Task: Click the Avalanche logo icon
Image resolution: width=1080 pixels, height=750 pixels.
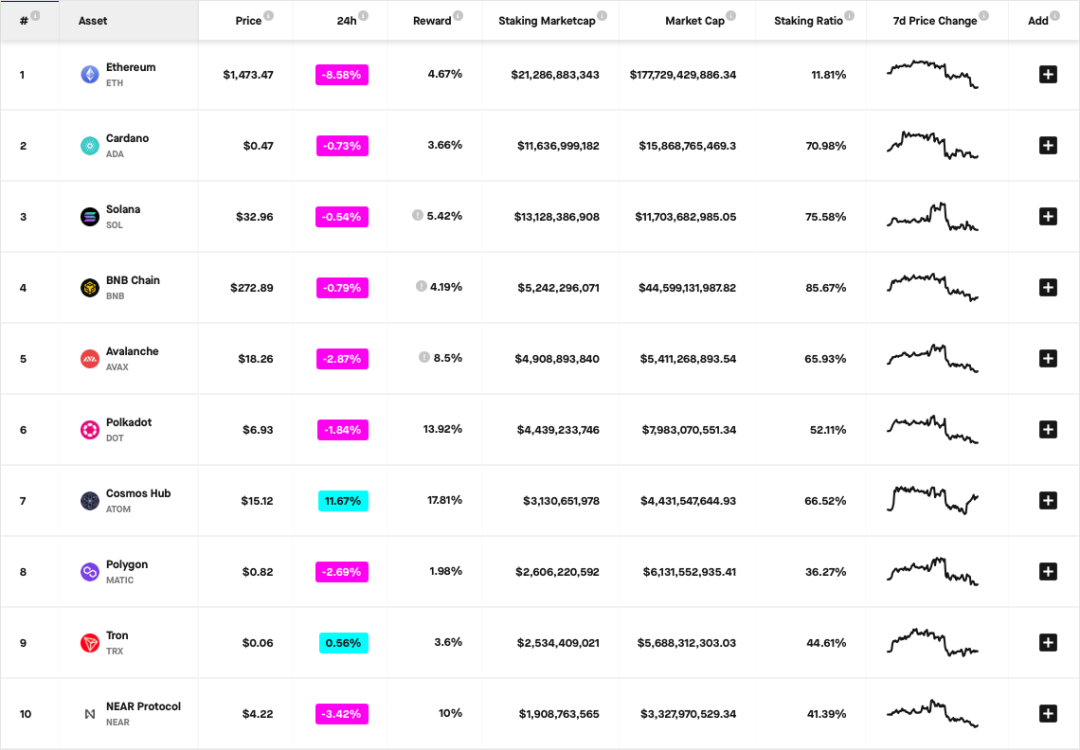Action: [x=90, y=358]
